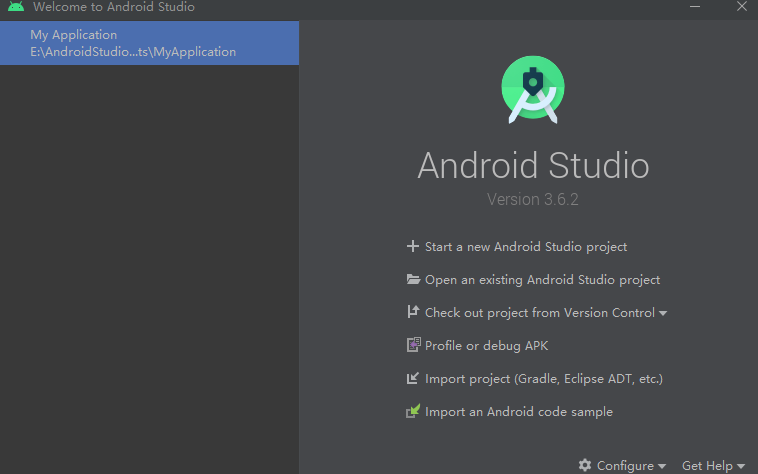Click the Profile or debug APK icon

point(413,345)
